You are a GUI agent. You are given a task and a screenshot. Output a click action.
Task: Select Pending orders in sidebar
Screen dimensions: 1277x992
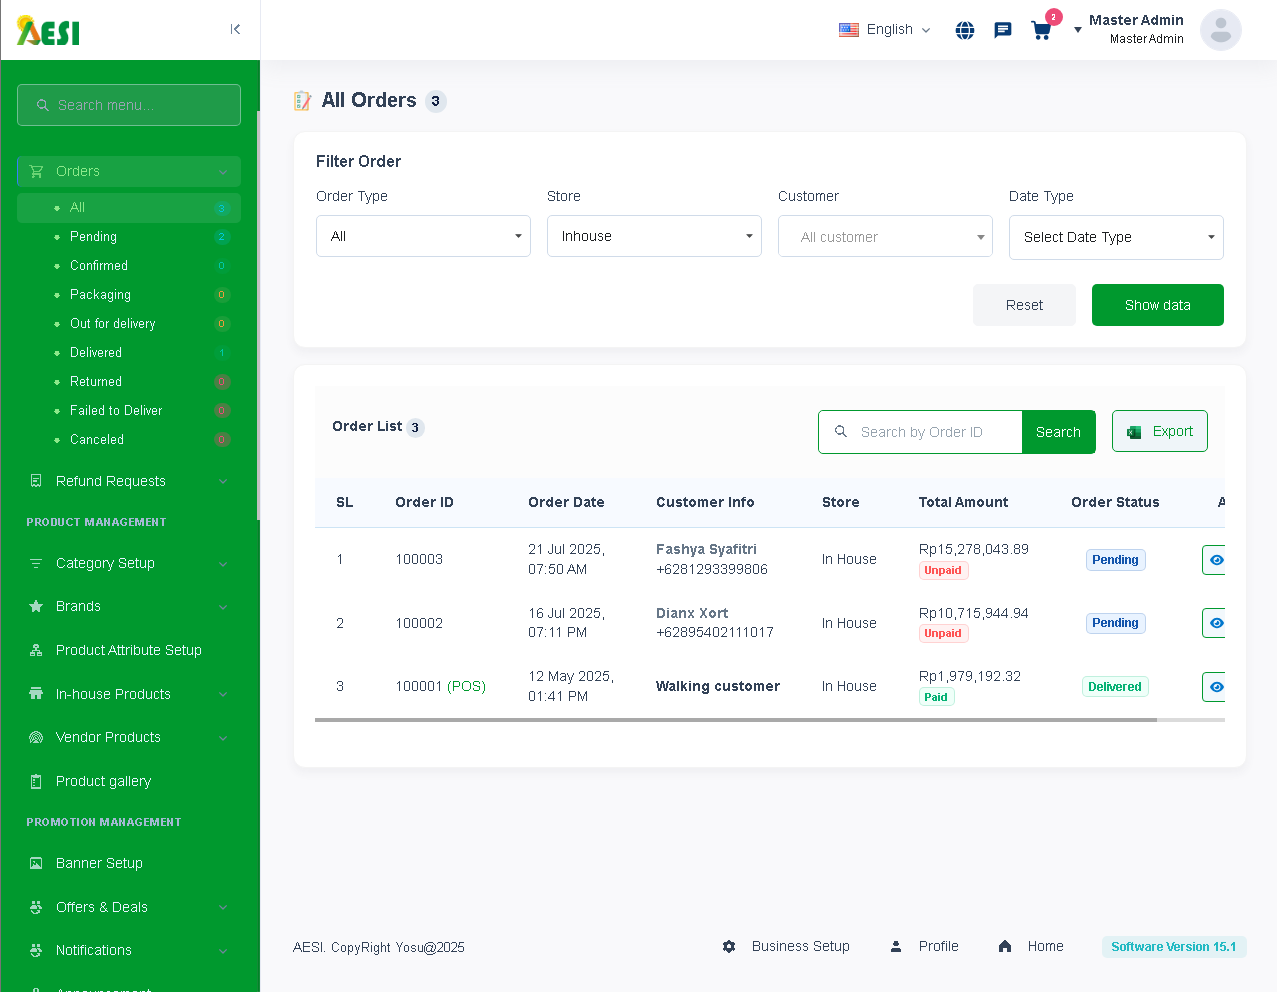[93, 237]
